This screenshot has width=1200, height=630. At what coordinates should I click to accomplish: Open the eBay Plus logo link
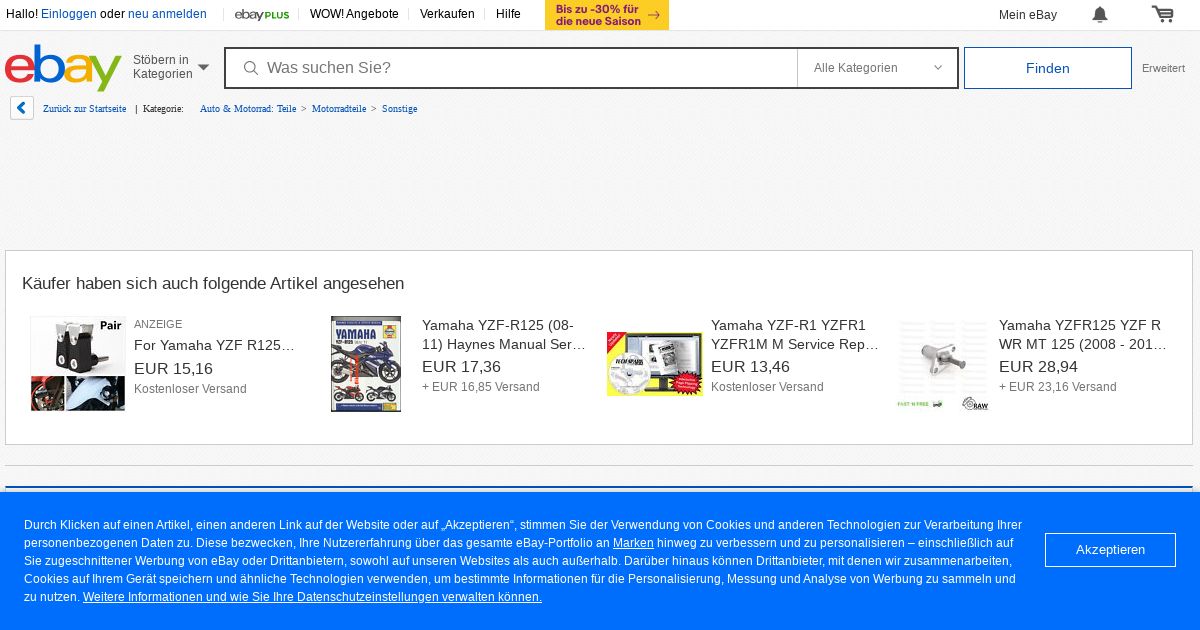click(262, 14)
